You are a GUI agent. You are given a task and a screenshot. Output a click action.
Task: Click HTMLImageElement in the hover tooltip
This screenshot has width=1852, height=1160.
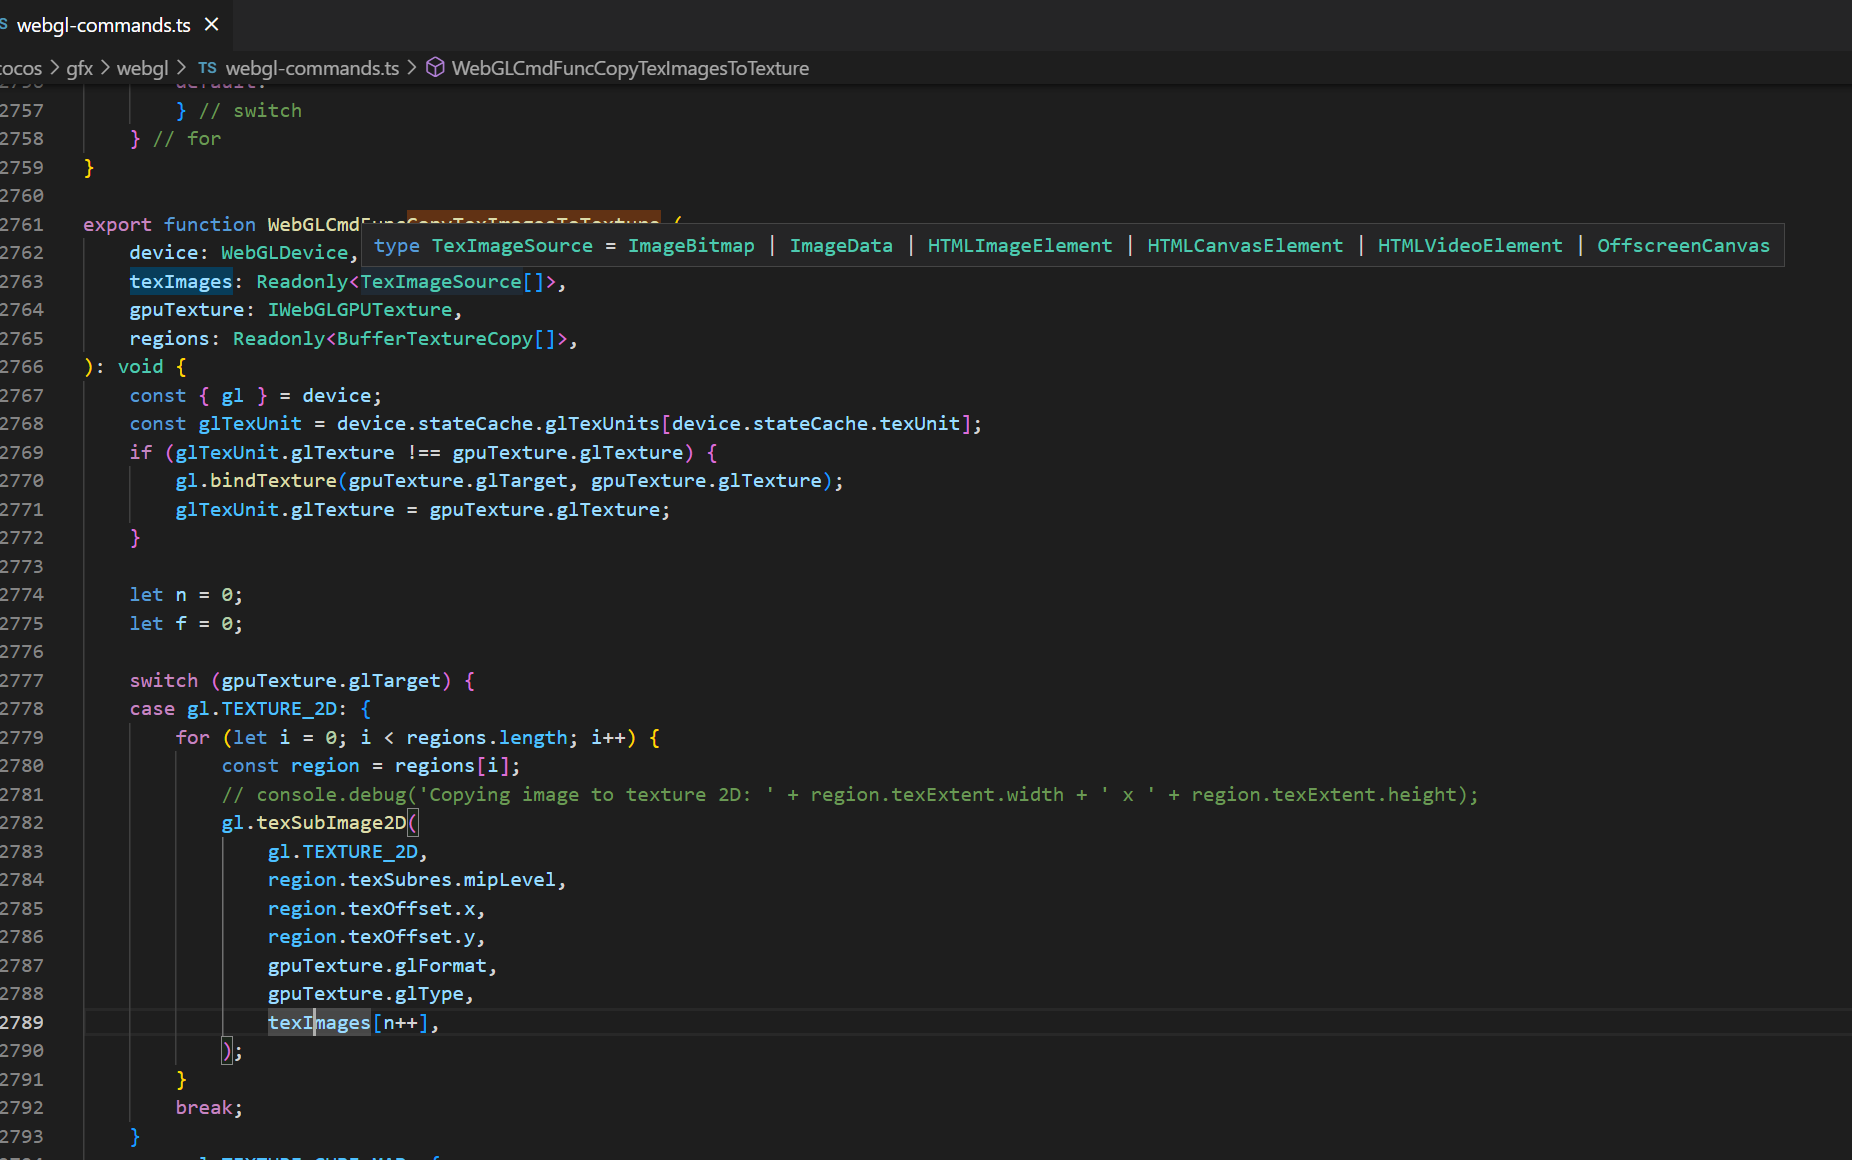1020,246
